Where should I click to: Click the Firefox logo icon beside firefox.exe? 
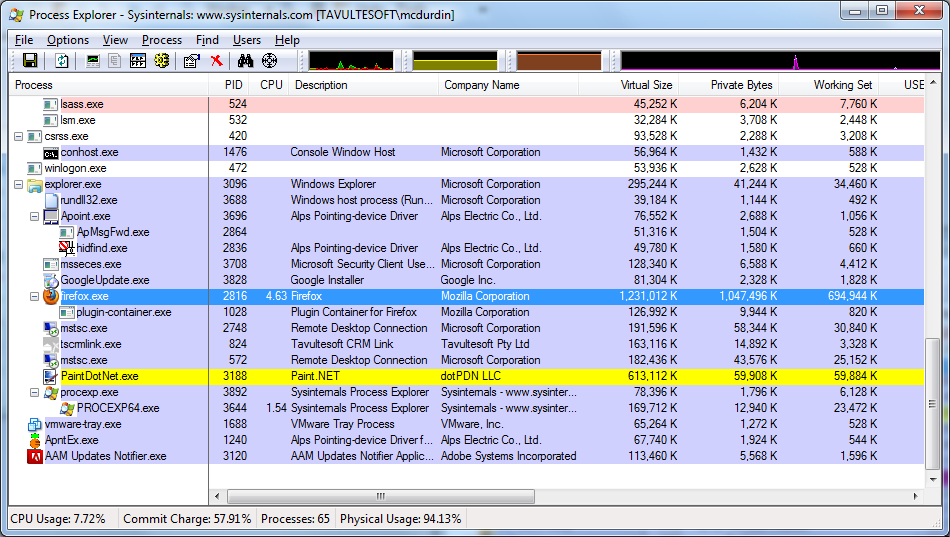[x=51, y=296]
